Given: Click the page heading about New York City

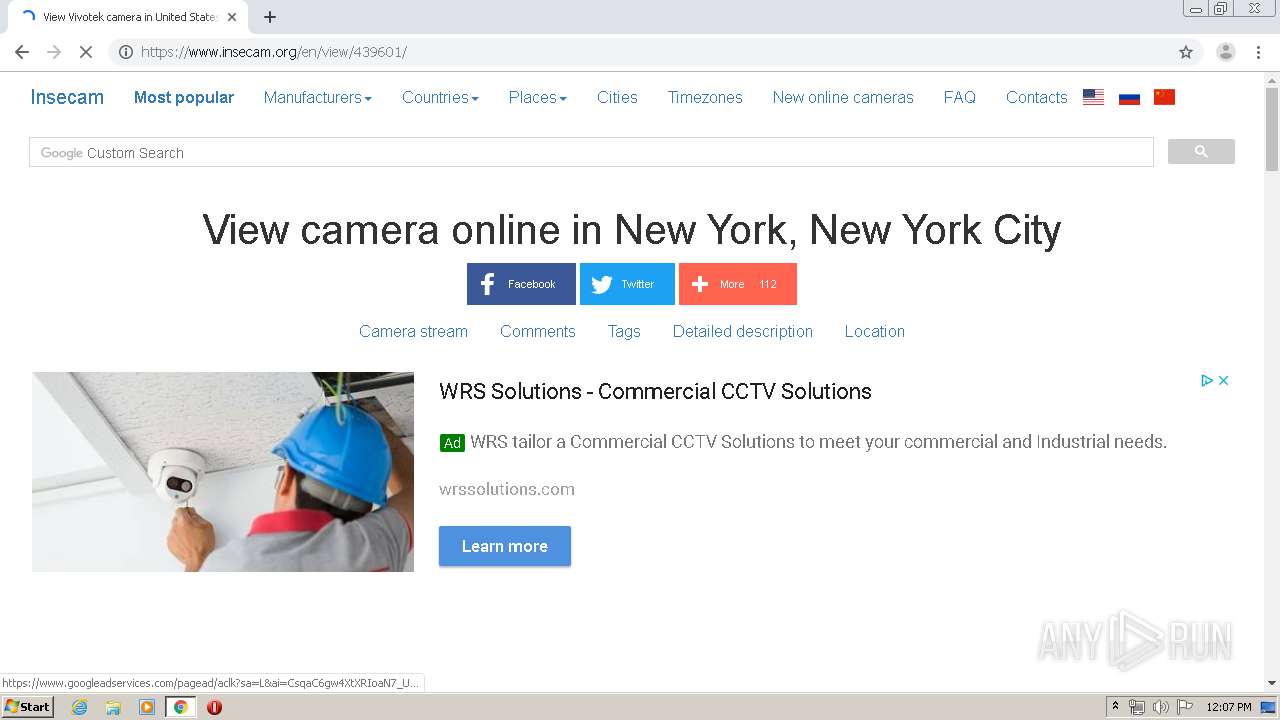Looking at the screenshot, I should pos(632,229).
